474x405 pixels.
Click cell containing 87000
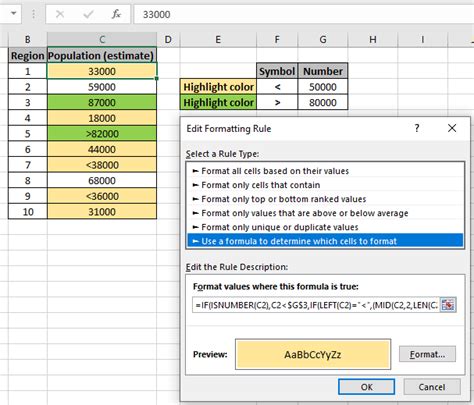click(x=102, y=102)
